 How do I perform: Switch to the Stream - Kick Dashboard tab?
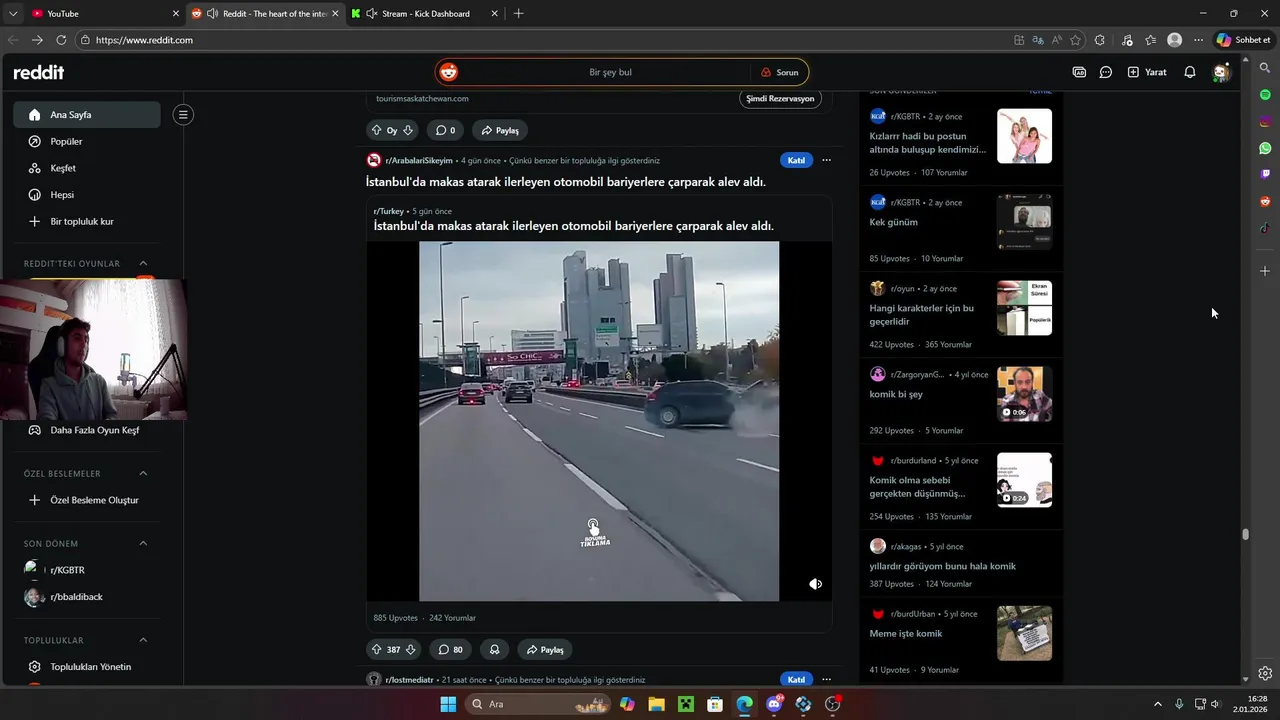point(425,14)
